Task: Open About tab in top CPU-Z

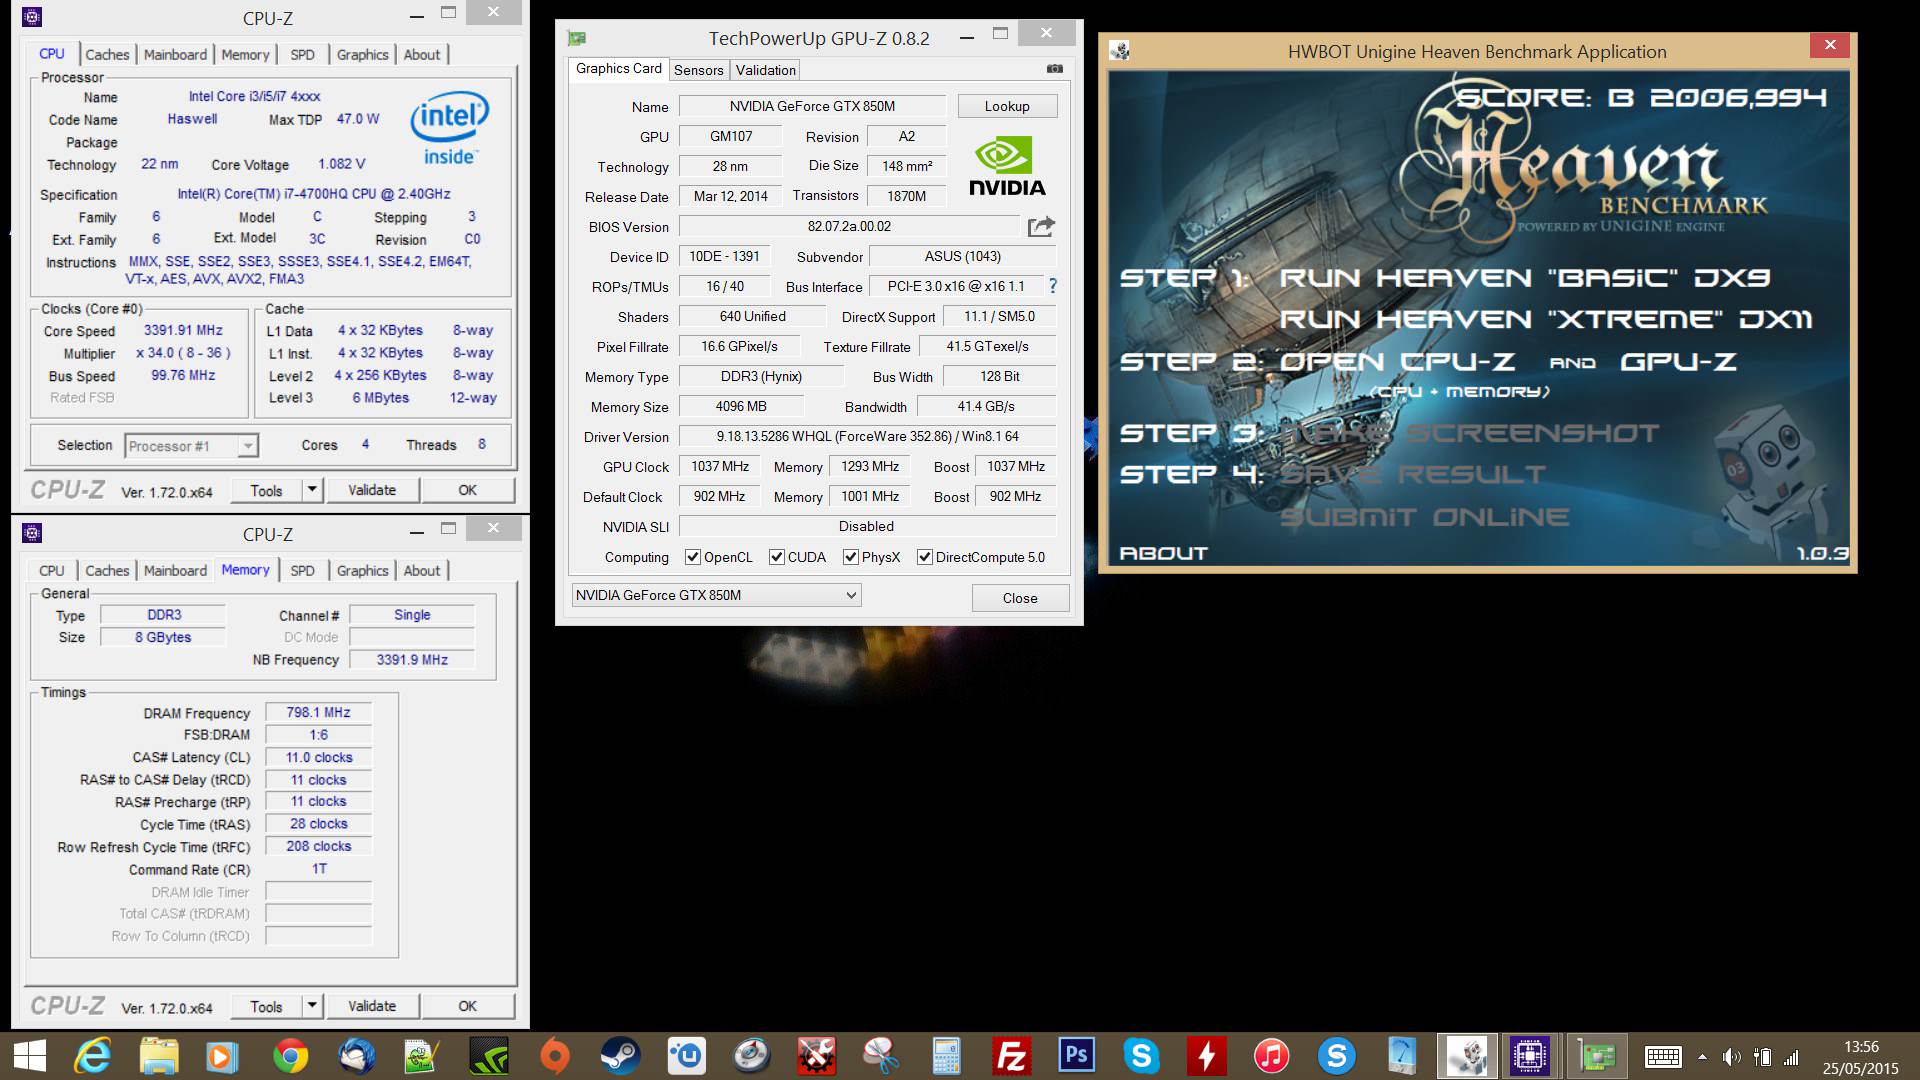Action: pos(421,55)
